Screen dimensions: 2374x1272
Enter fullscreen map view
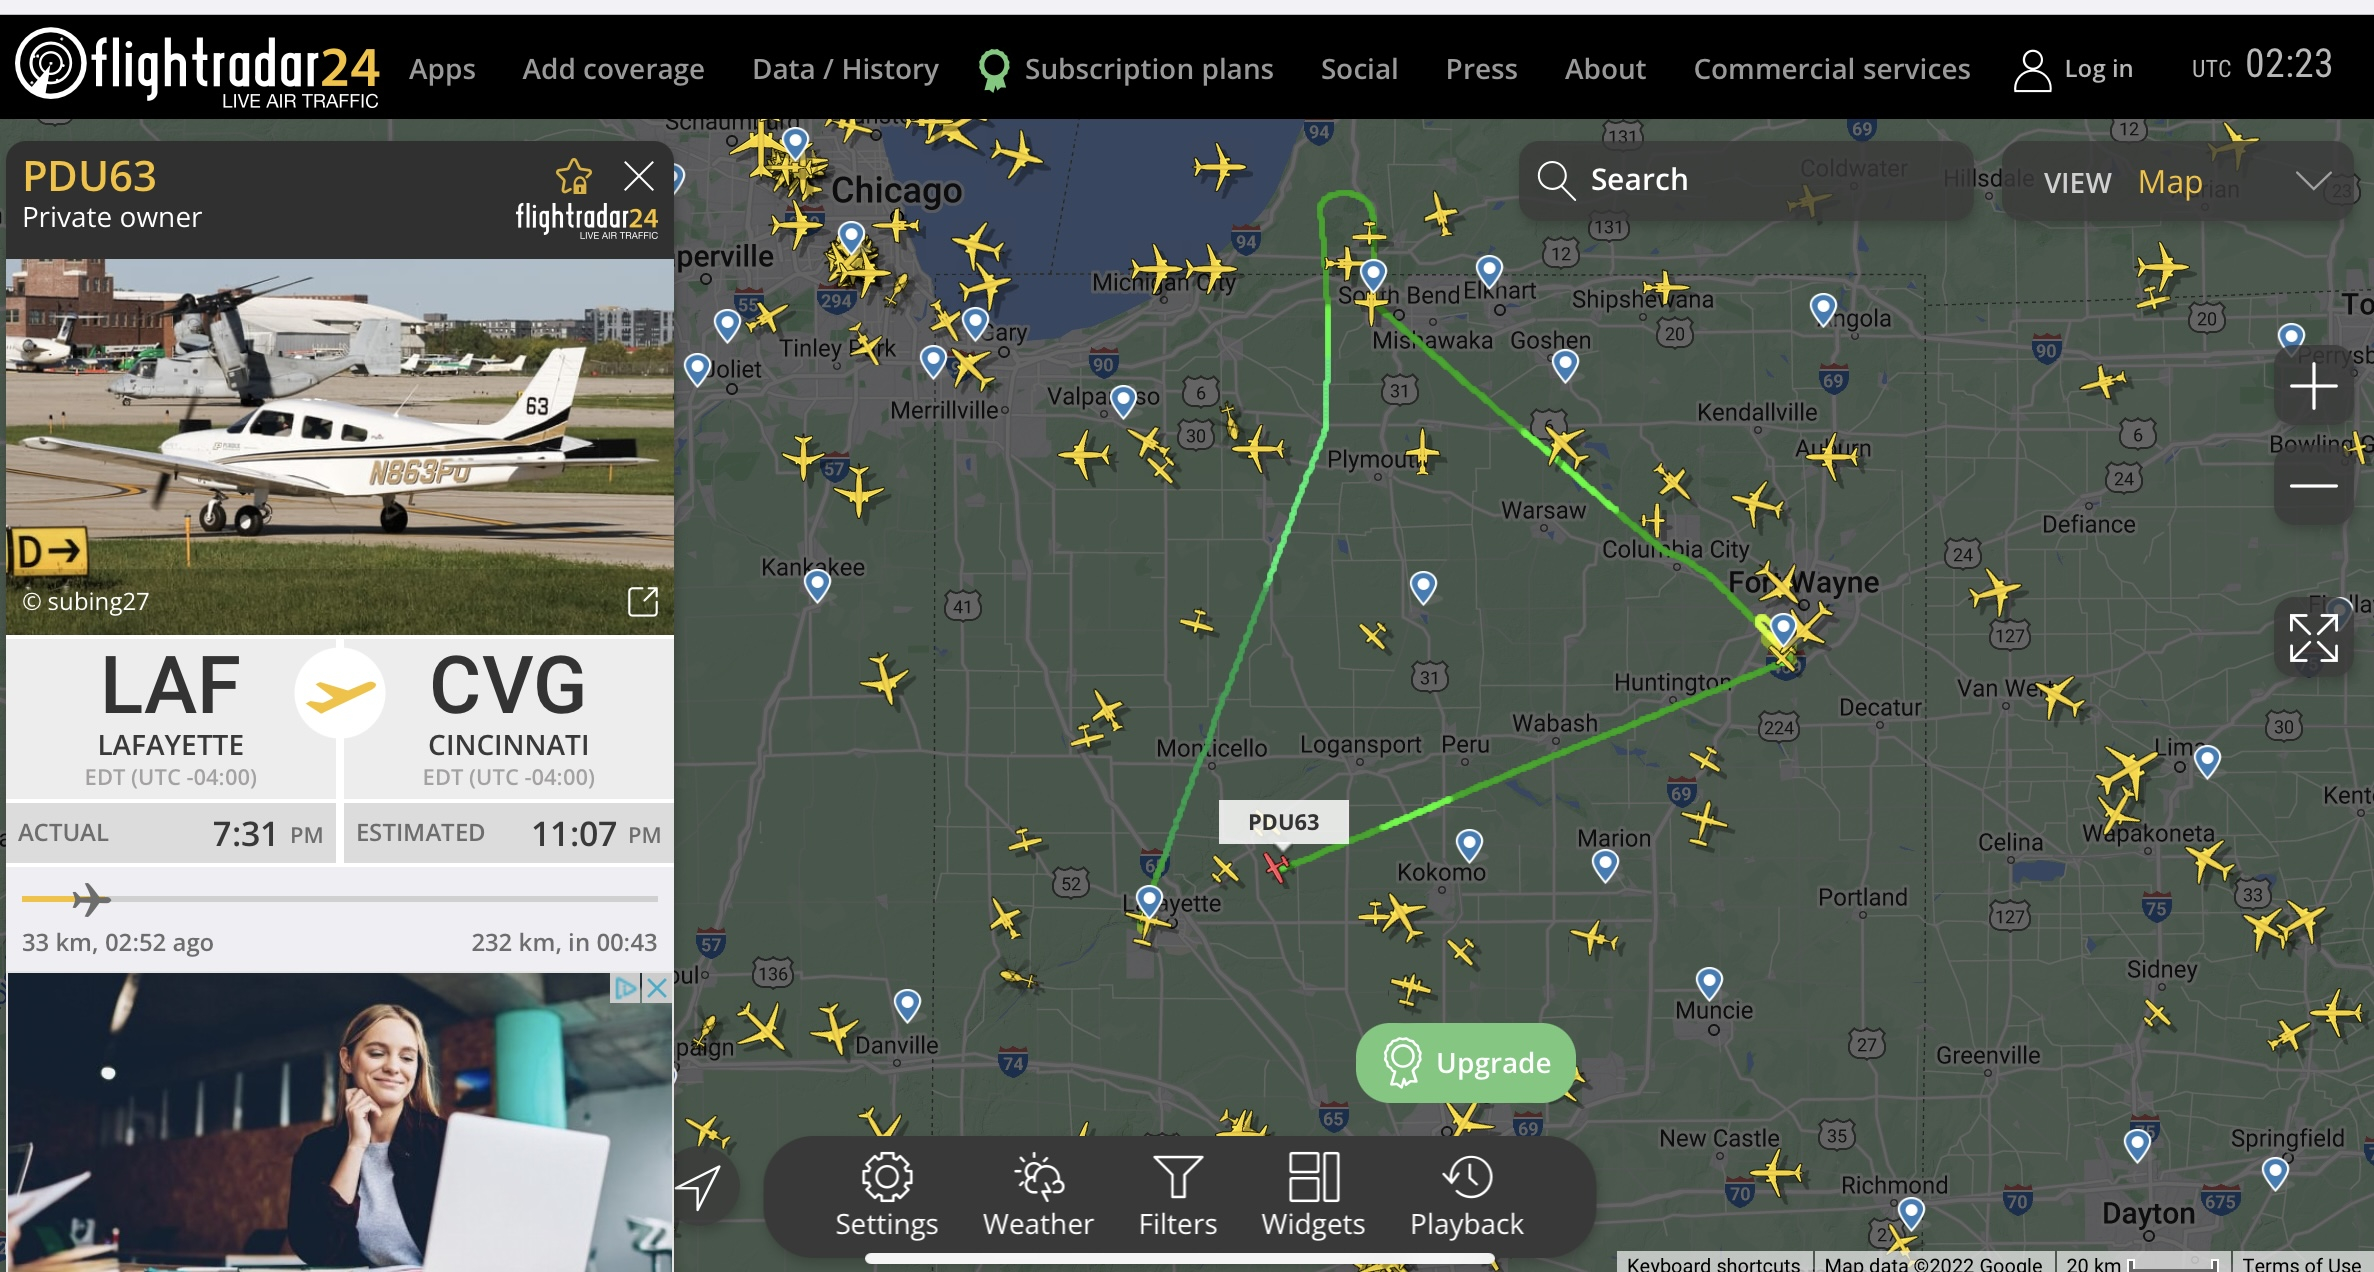click(2313, 638)
